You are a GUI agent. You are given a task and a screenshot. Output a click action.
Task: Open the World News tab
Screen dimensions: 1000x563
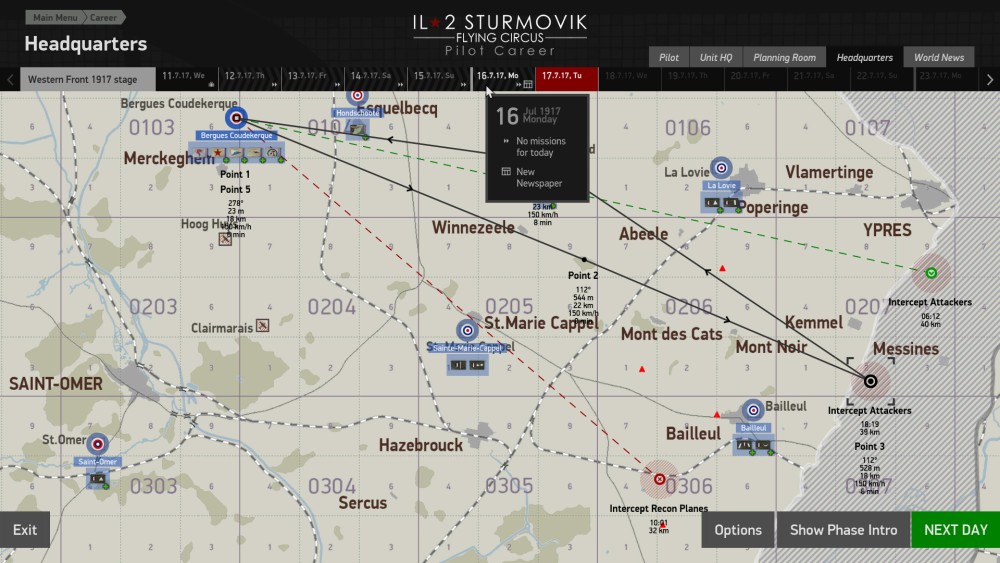coord(939,57)
